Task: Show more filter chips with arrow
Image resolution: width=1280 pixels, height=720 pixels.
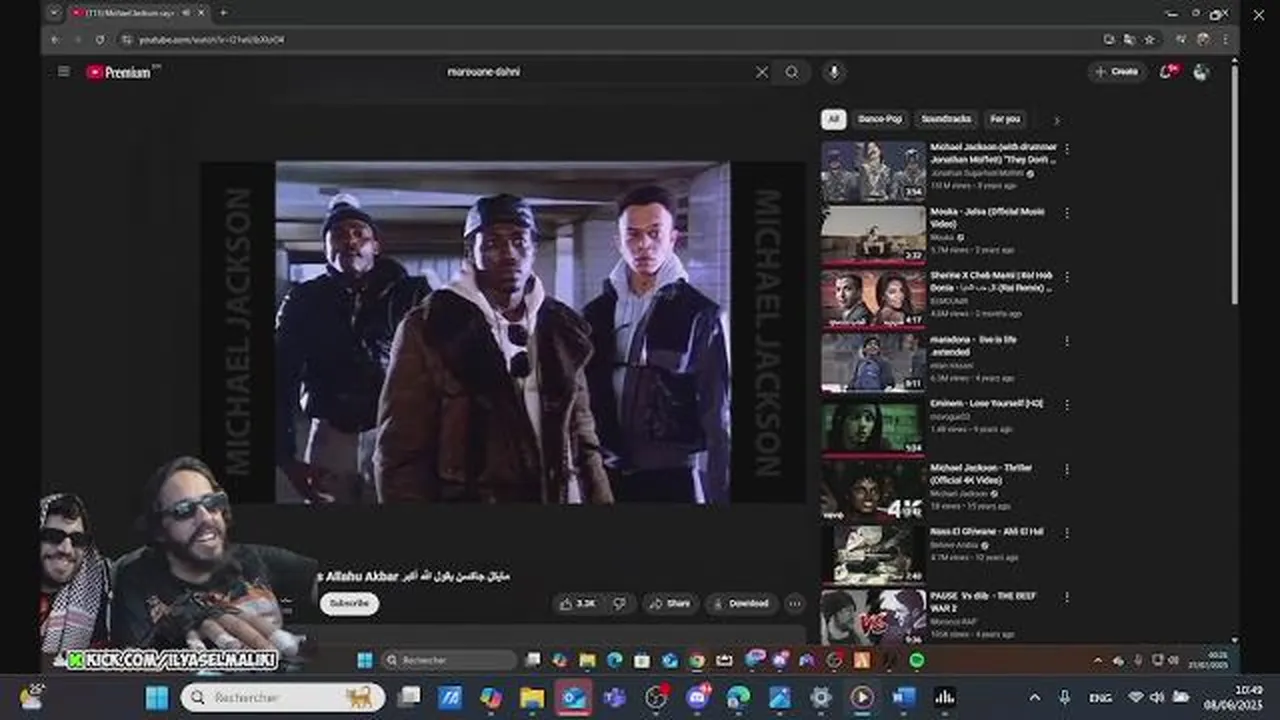Action: [1056, 120]
